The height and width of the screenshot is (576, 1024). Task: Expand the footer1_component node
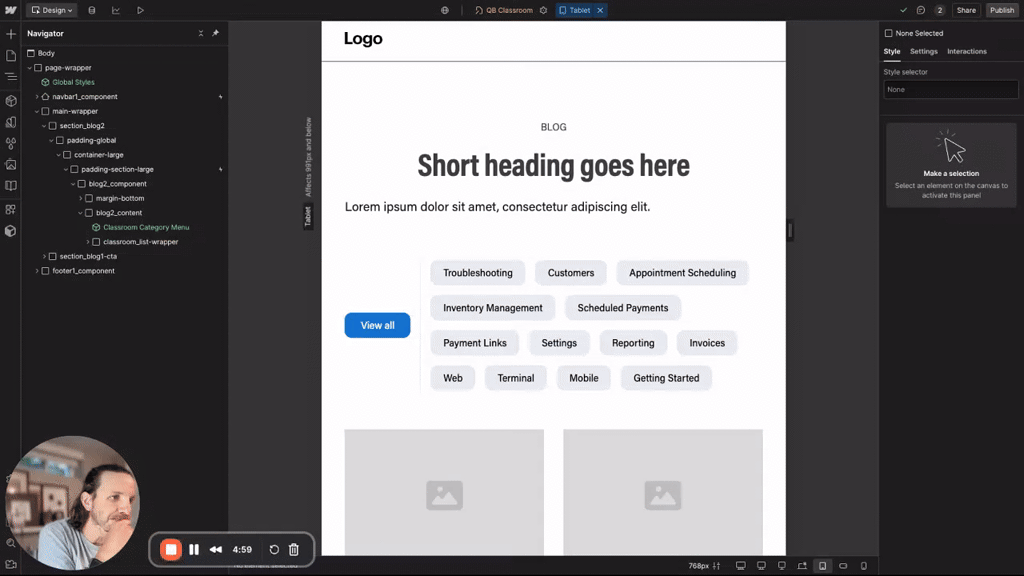[x=37, y=271]
